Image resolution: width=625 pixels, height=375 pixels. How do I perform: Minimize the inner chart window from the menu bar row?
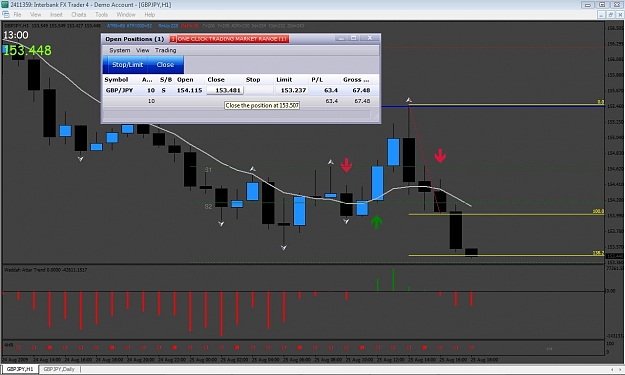(602, 15)
